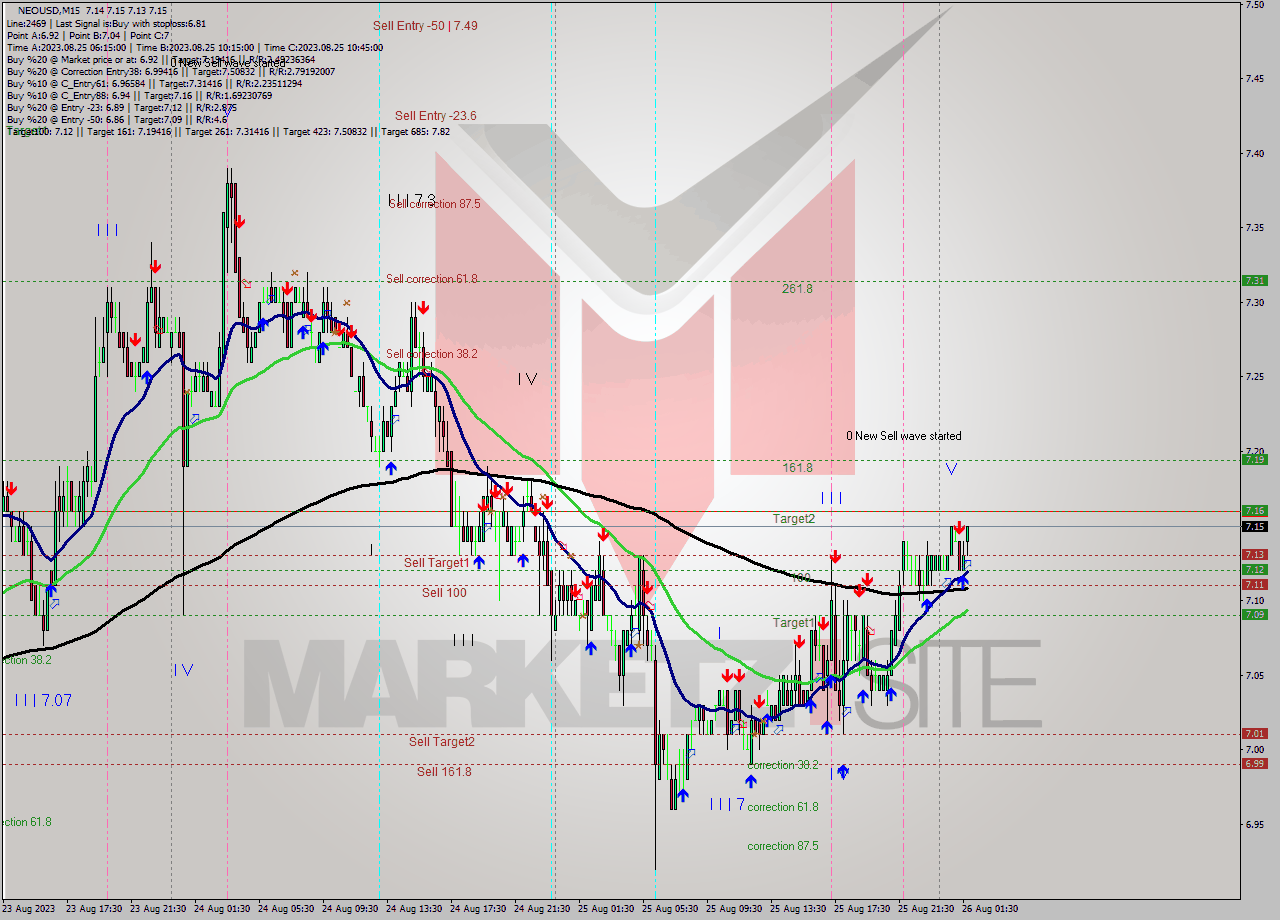
Task: Select the 'Sell Entry -23.6' label
Action: point(435,116)
